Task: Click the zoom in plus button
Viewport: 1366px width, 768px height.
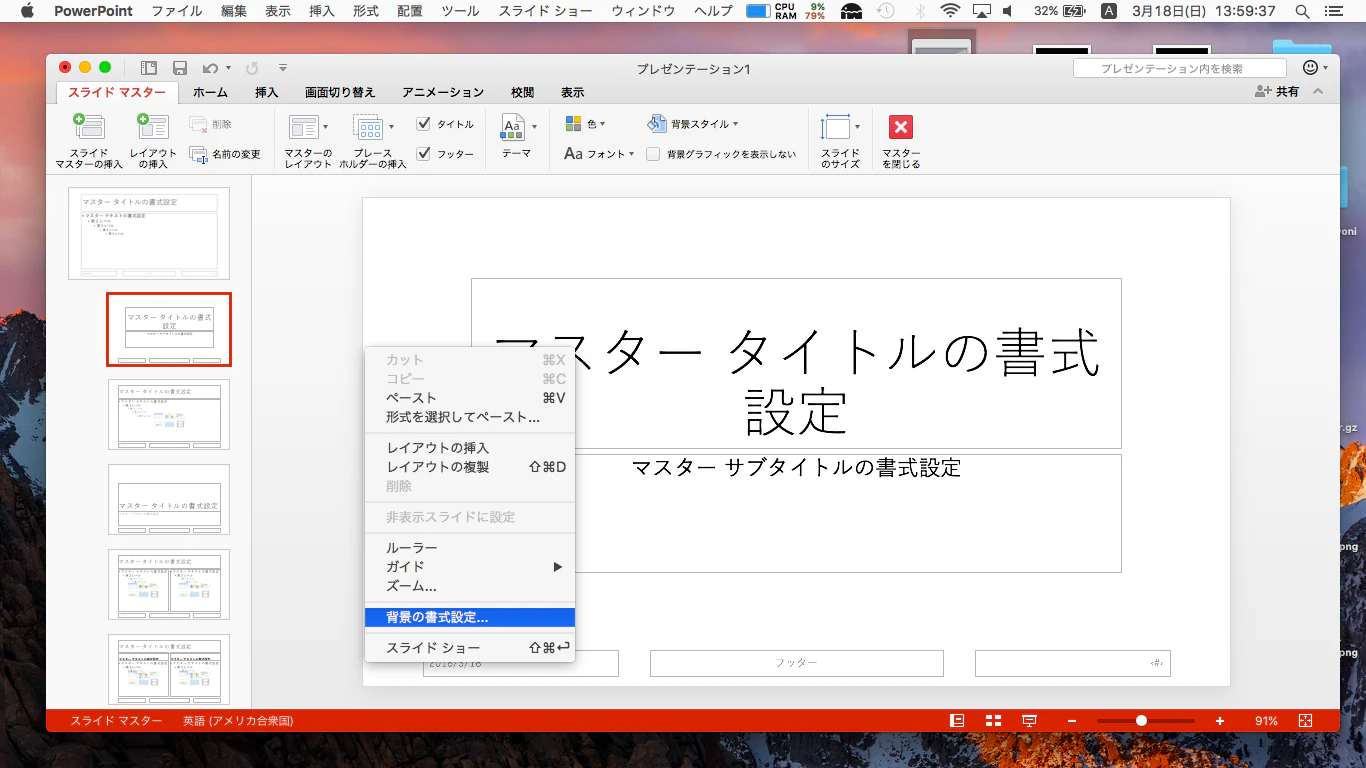Action: pos(1220,721)
